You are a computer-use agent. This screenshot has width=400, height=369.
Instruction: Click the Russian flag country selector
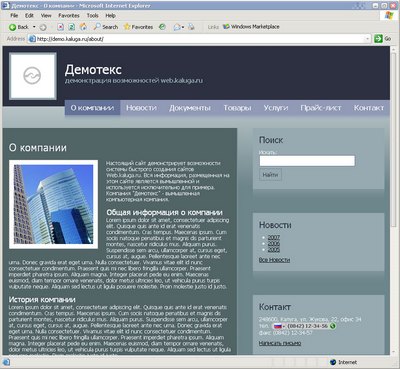[x=278, y=326]
